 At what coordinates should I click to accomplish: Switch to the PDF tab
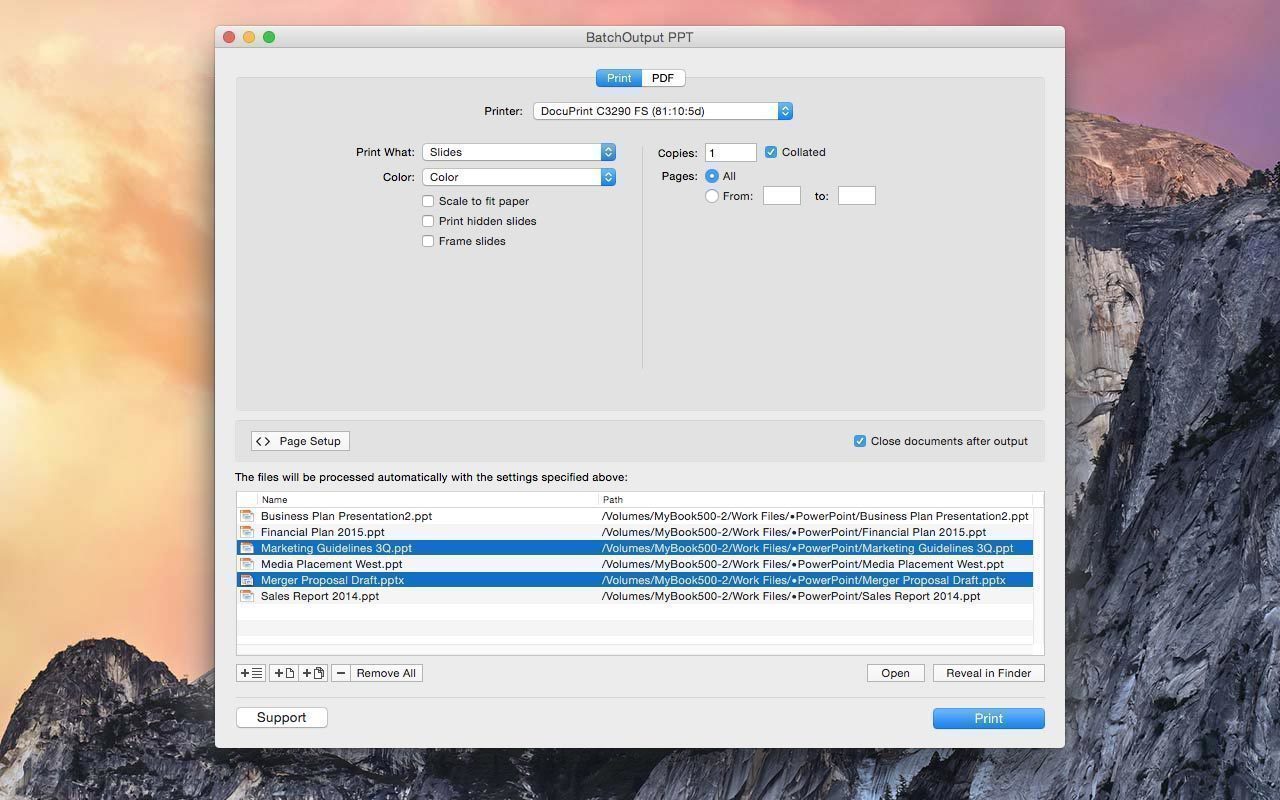pyautogui.click(x=663, y=78)
